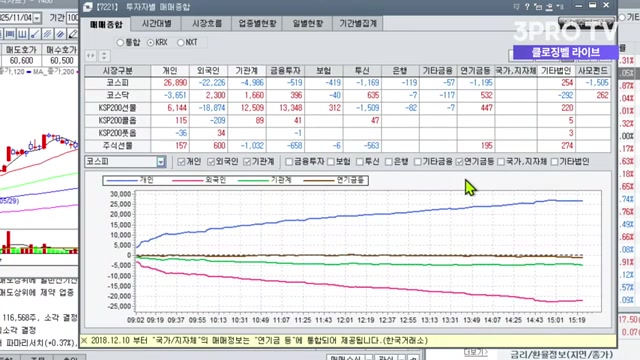This screenshot has height=360, width=640.
Task: Select the line drawing tool icon
Action: click(35, 34)
